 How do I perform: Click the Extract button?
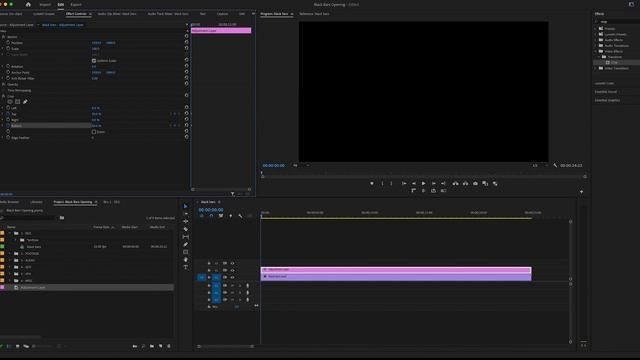[x=465, y=184]
